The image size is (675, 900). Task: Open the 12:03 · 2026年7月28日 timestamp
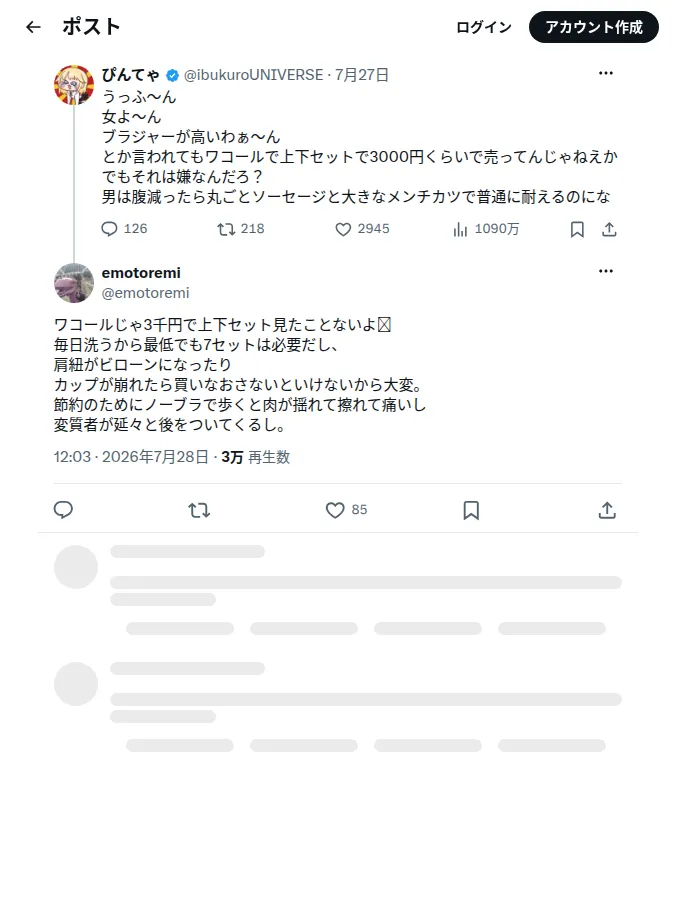click(131, 457)
